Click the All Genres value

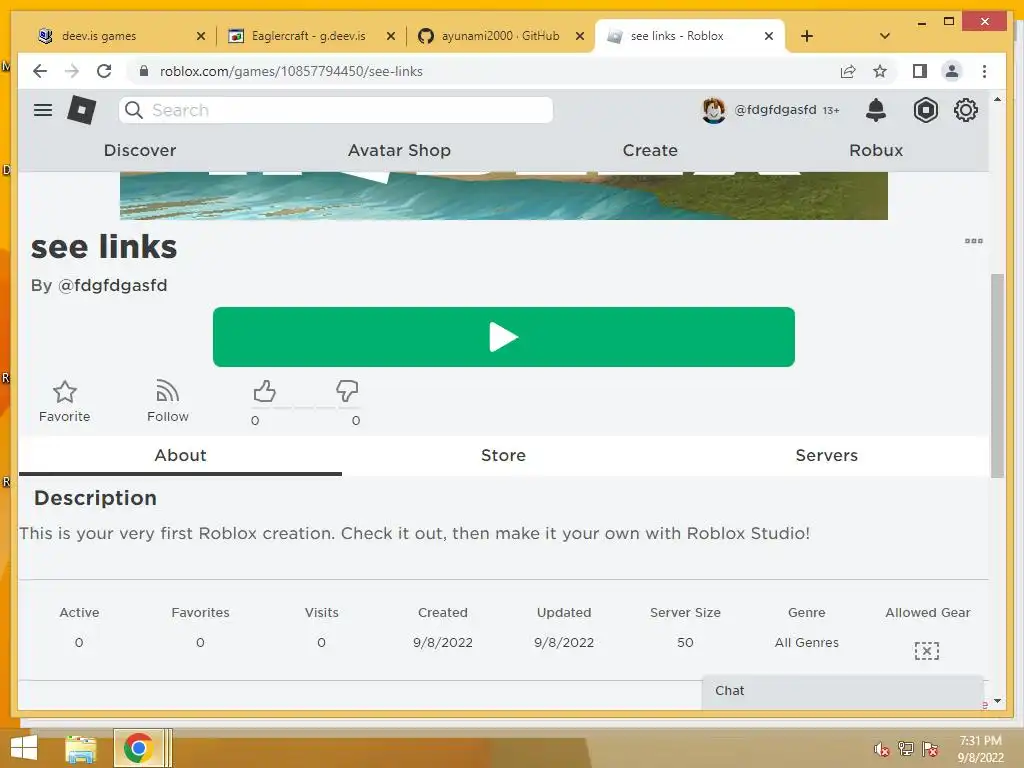807,643
